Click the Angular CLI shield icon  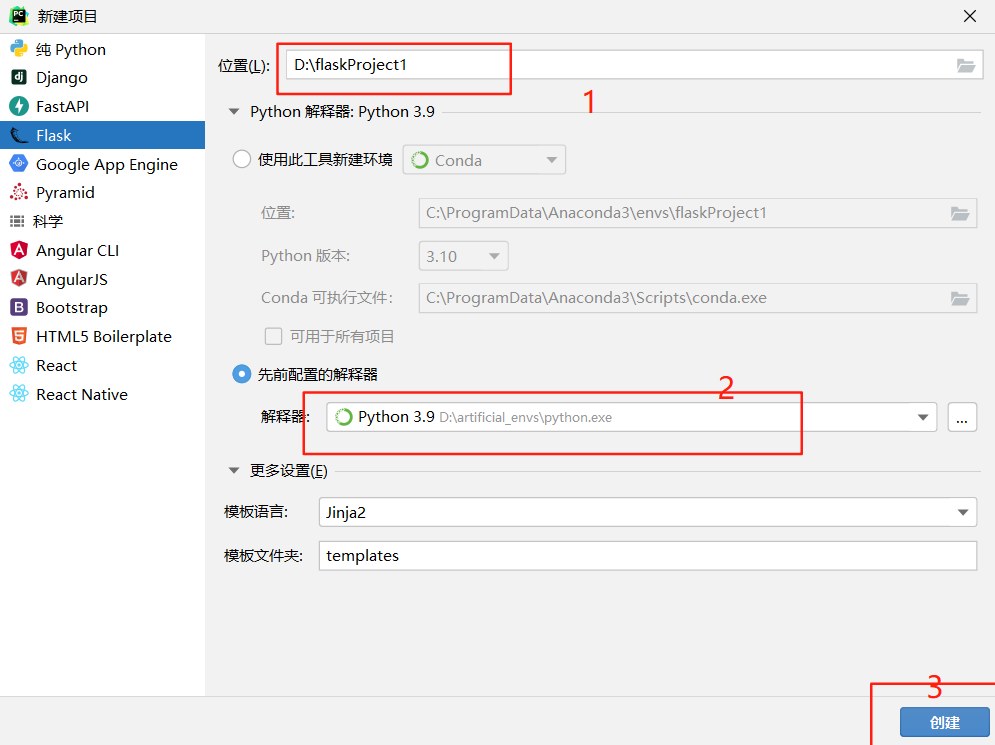coord(19,250)
